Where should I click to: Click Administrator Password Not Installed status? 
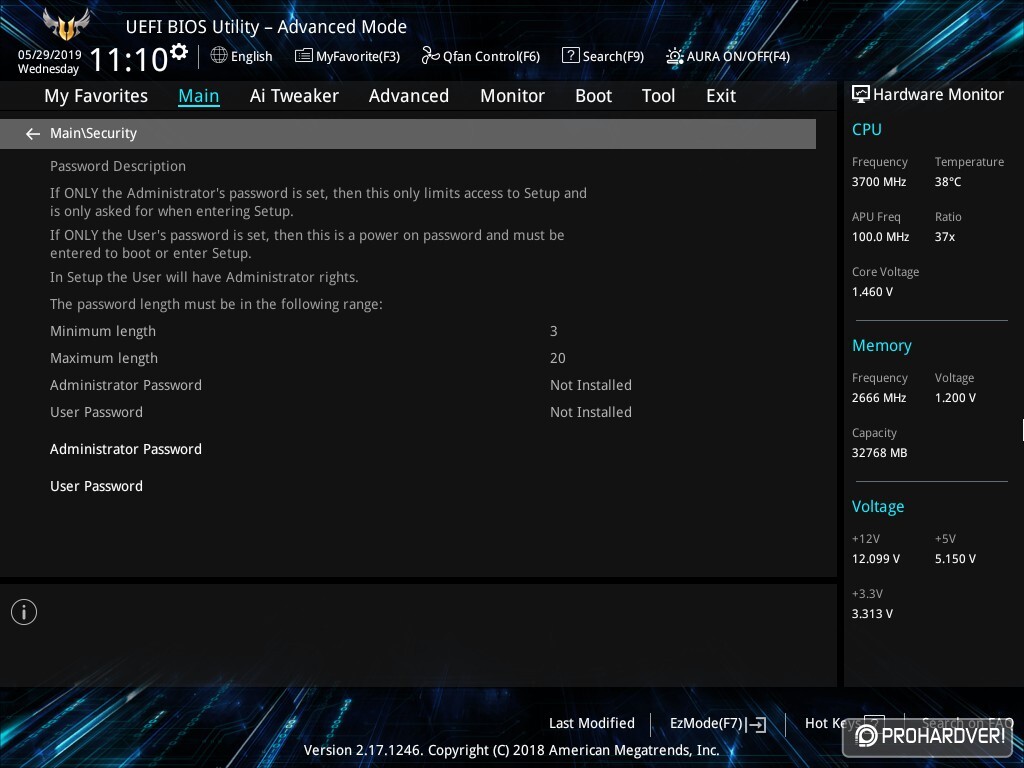[590, 385]
